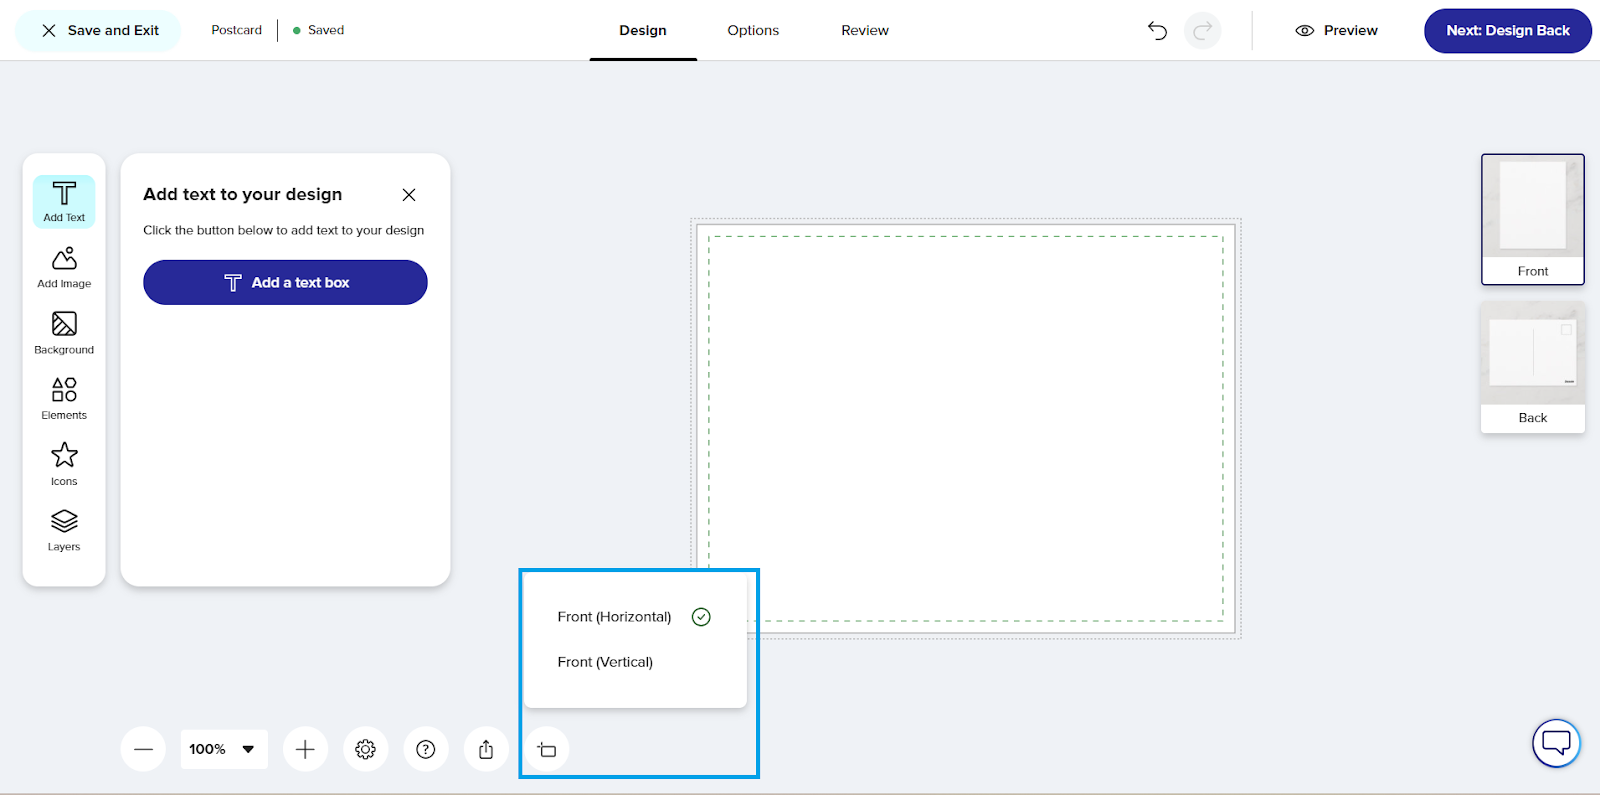The image size is (1600, 795).
Task: Select the Back page thumbnail
Action: 1532,367
